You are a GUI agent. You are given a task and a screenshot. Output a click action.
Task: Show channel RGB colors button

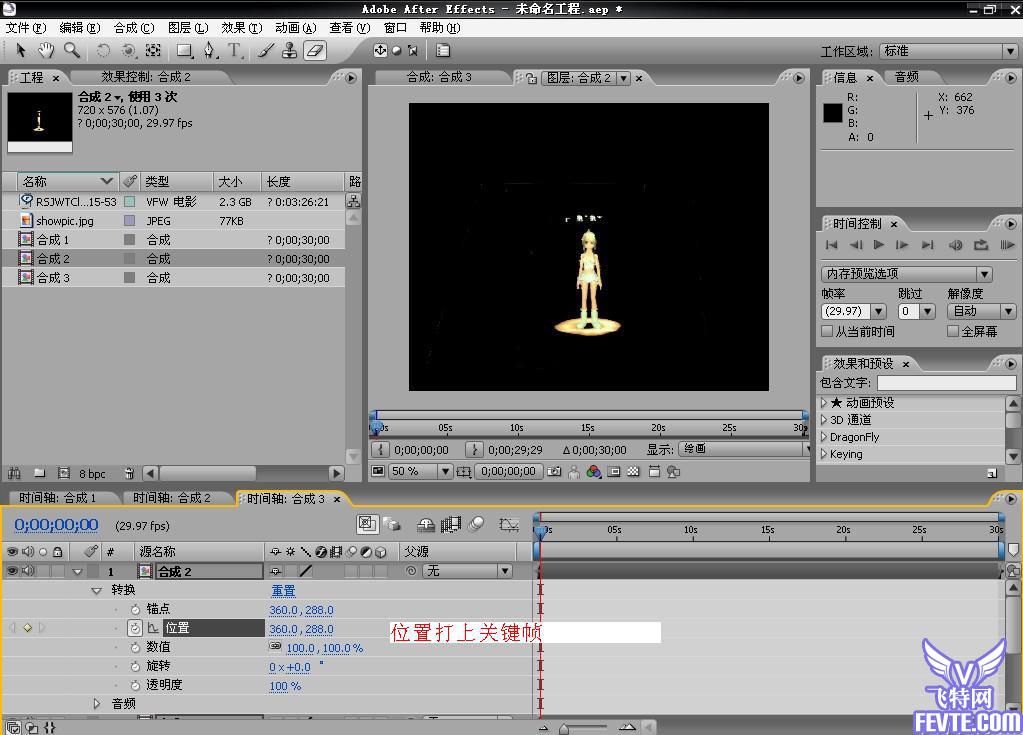[593, 472]
